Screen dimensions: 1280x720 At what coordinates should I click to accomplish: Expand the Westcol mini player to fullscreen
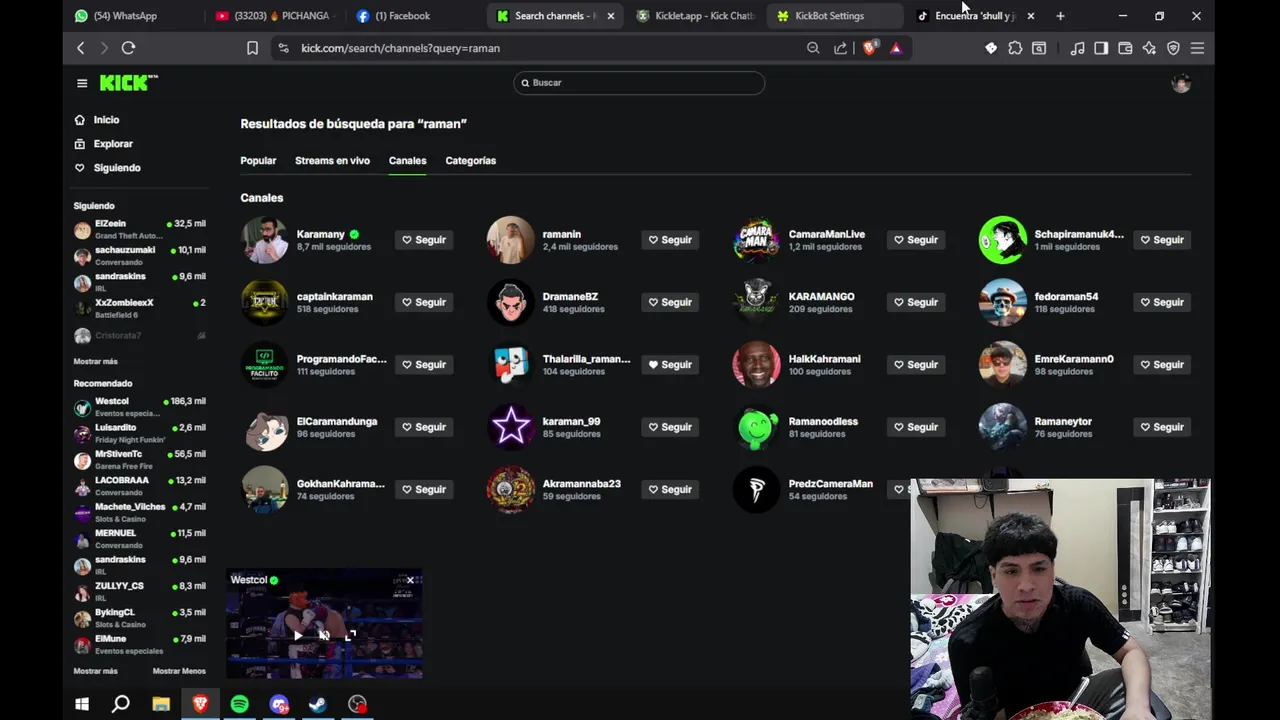(x=350, y=635)
